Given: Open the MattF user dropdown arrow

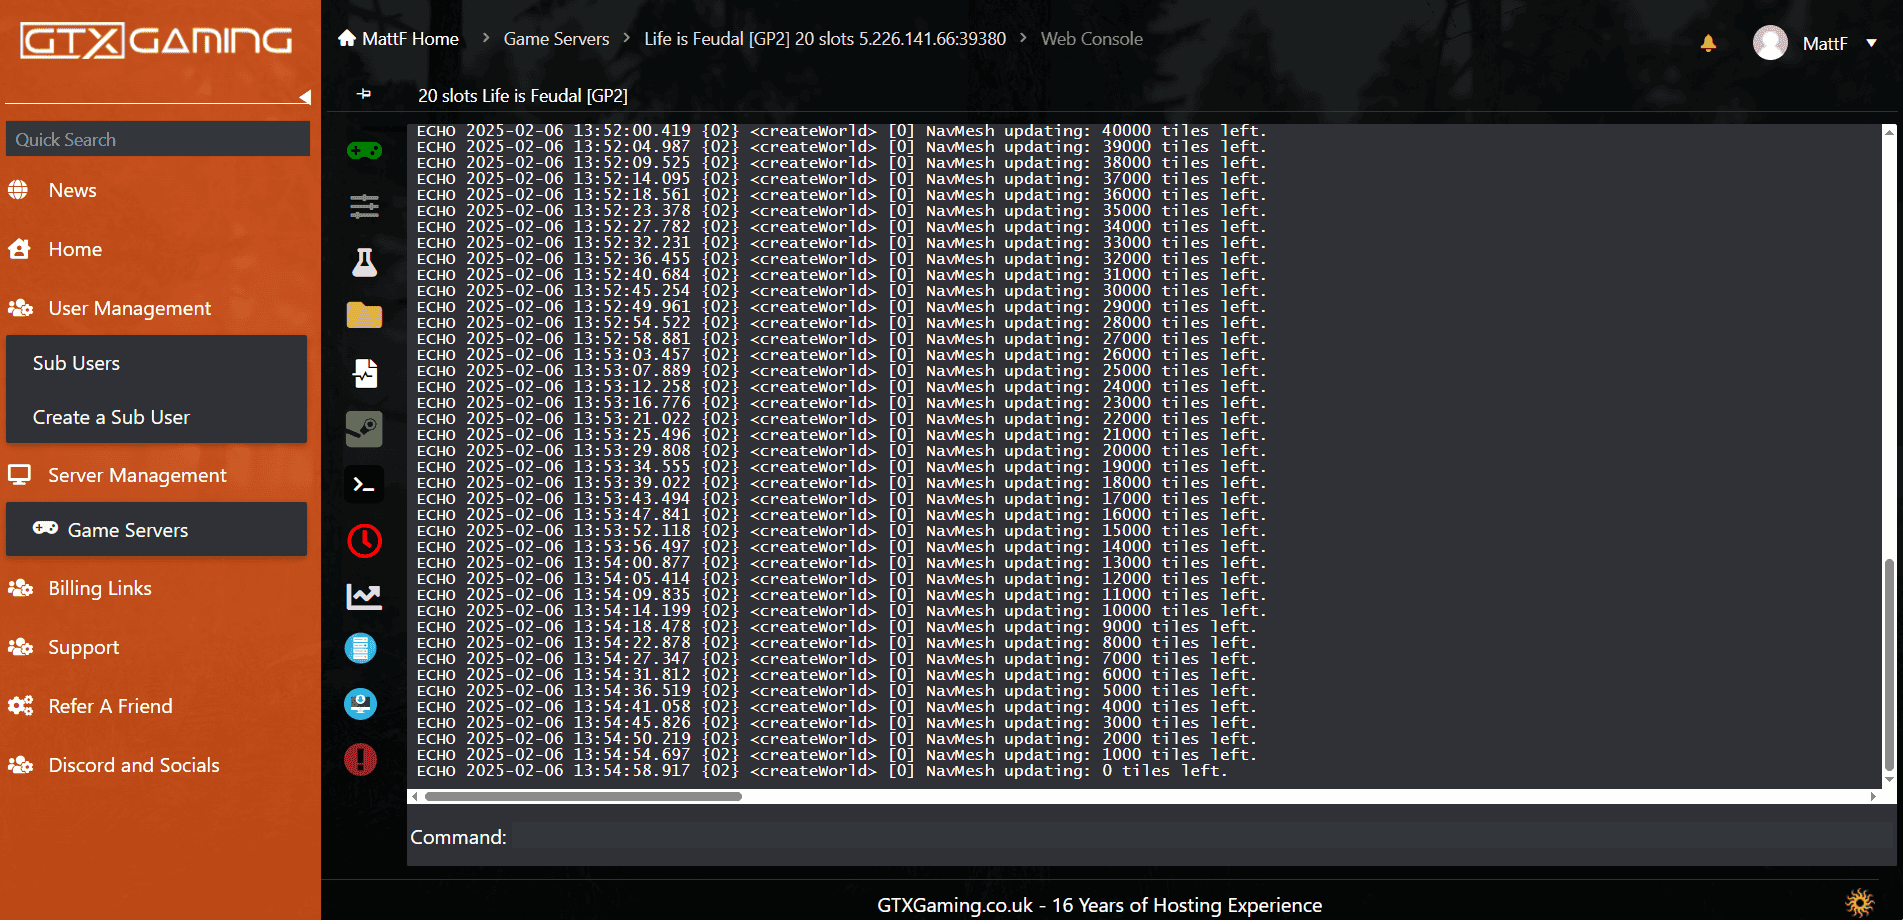Looking at the screenshot, I should coord(1871,43).
